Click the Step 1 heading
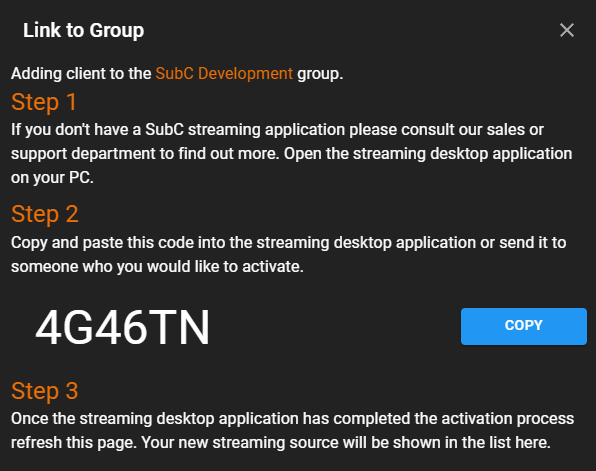The image size is (596, 471). (x=44, y=102)
